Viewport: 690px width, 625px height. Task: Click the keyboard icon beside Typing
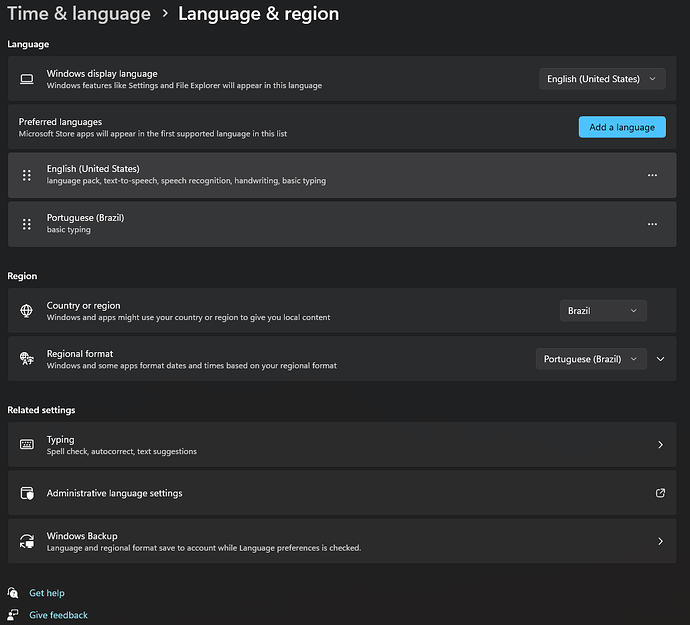[27, 444]
